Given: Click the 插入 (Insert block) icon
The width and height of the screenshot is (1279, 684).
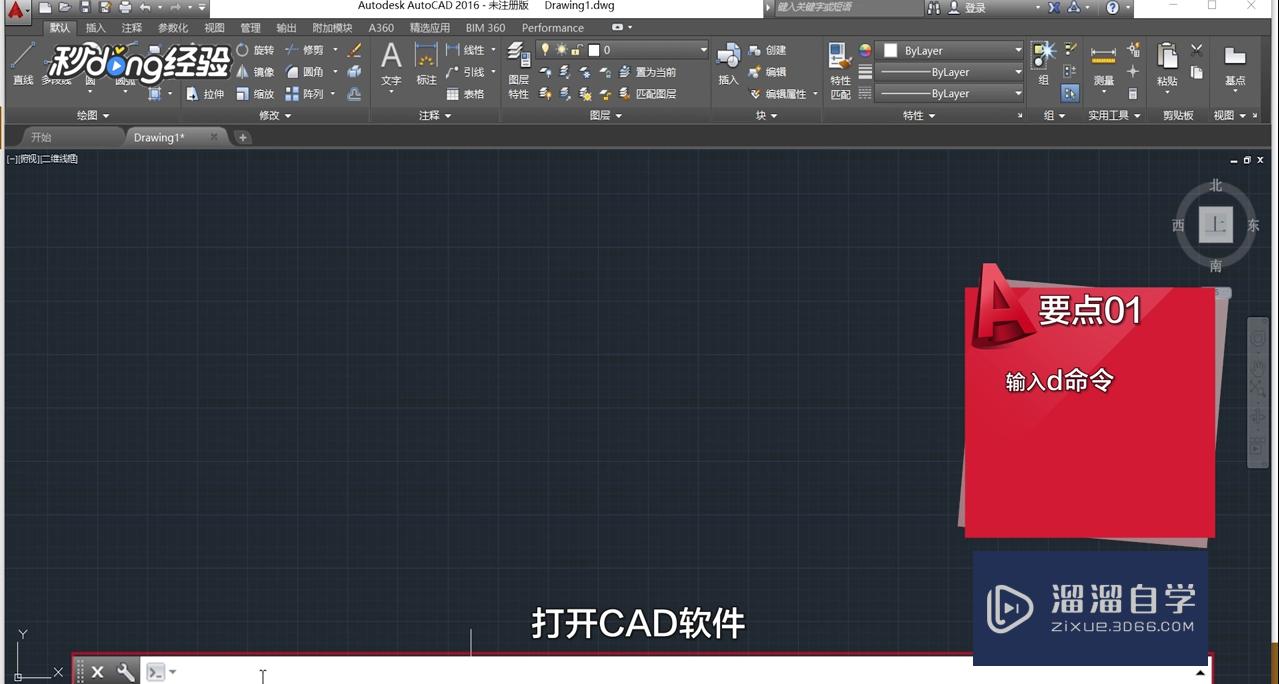Looking at the screenshot, I should [727, 60].
